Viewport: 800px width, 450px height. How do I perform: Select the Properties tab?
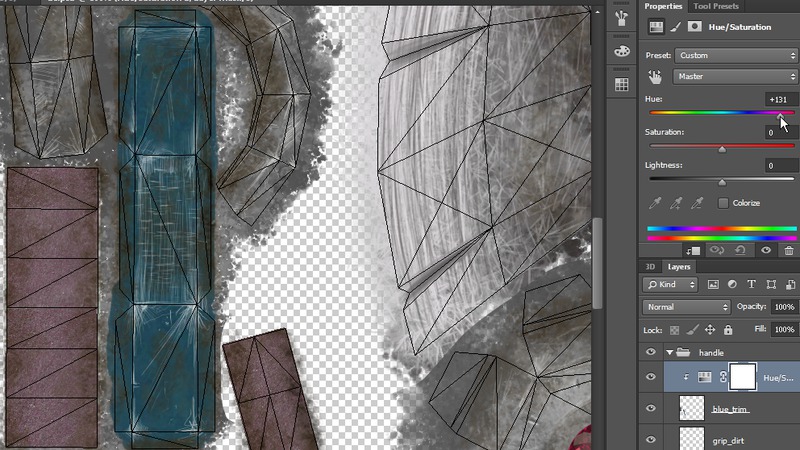(663, 6)
